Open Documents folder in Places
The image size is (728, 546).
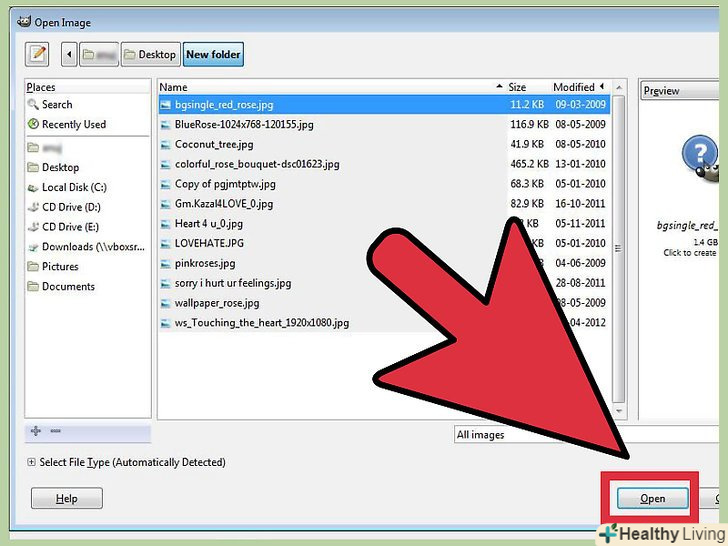pyautogui.click(x=68, y=286)
